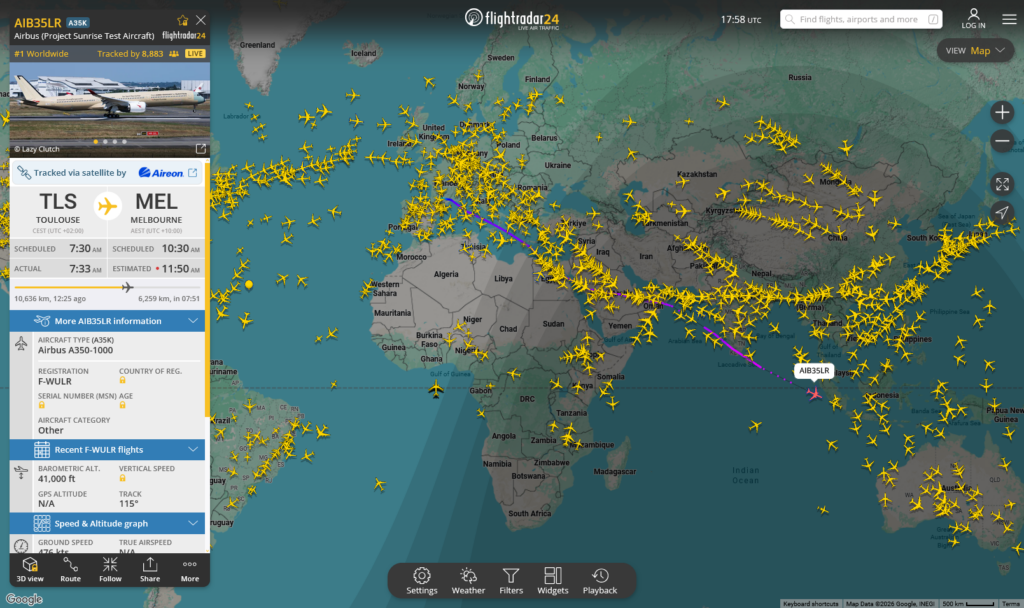The height and width of the screenshot is (608, 1024).
Task: Open 3D view of the flight
Action: 30,569
